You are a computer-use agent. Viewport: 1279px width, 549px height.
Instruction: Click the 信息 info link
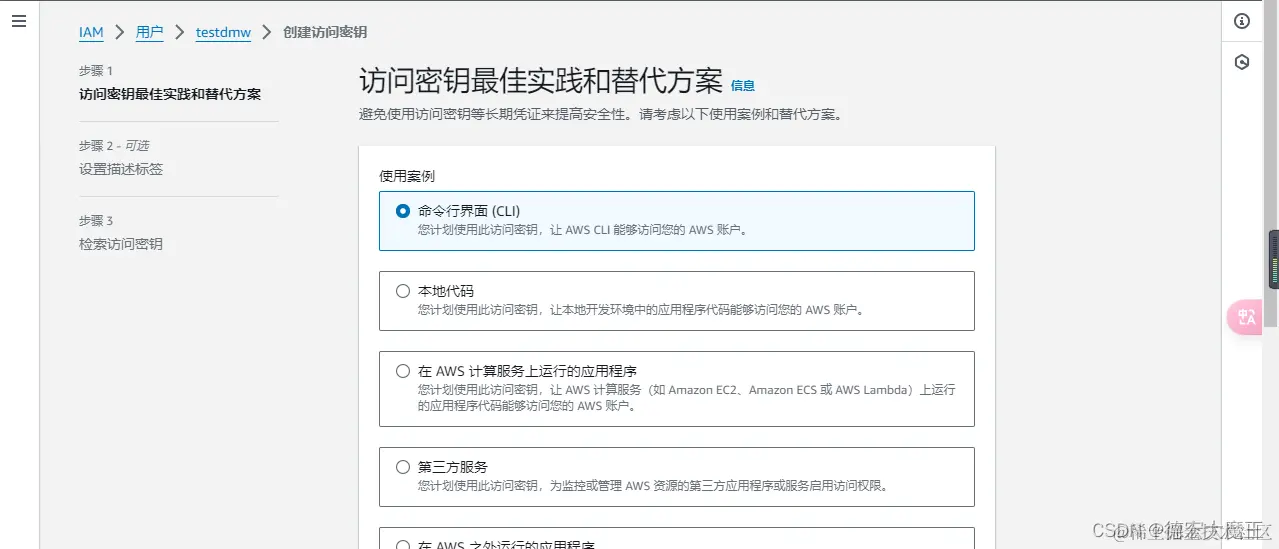[743, 86]
